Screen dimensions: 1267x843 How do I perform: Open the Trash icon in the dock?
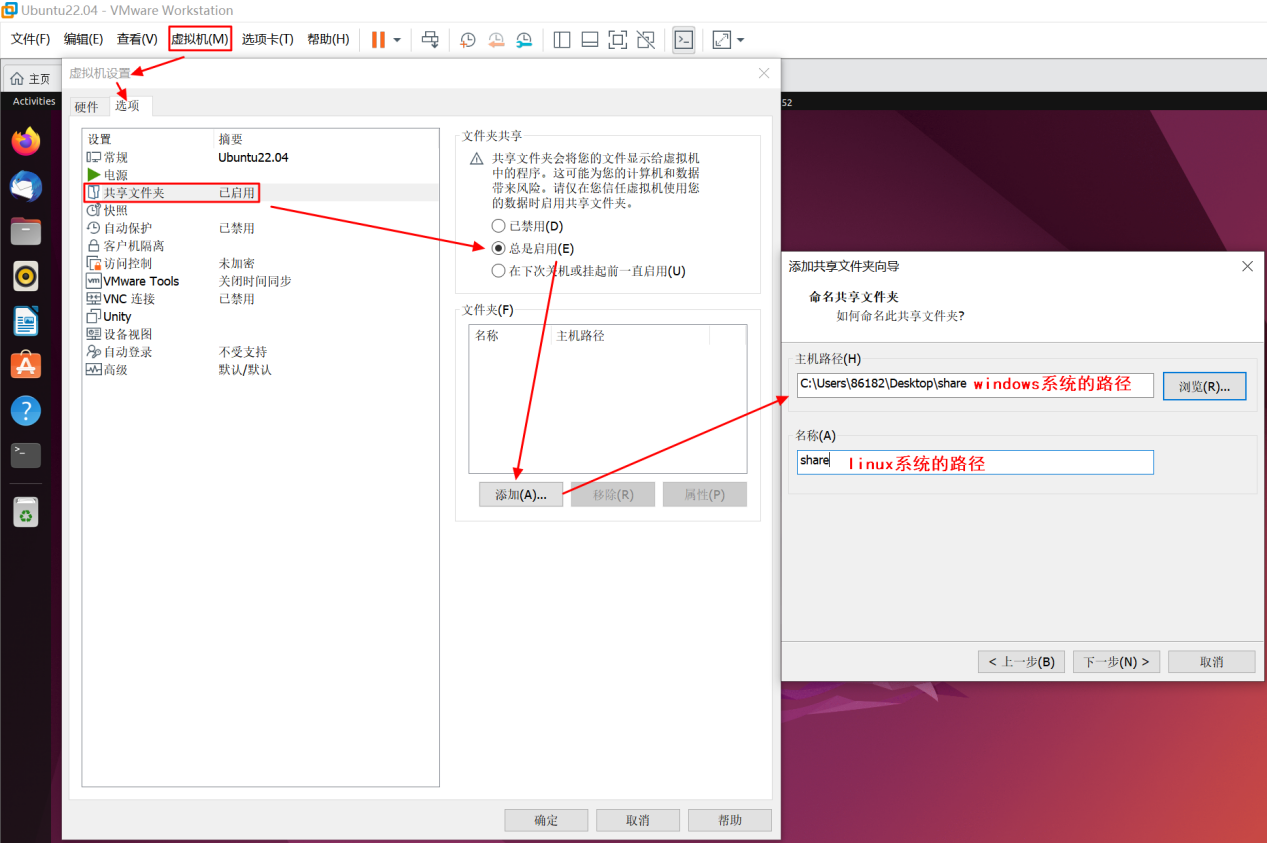pos(26,514)
